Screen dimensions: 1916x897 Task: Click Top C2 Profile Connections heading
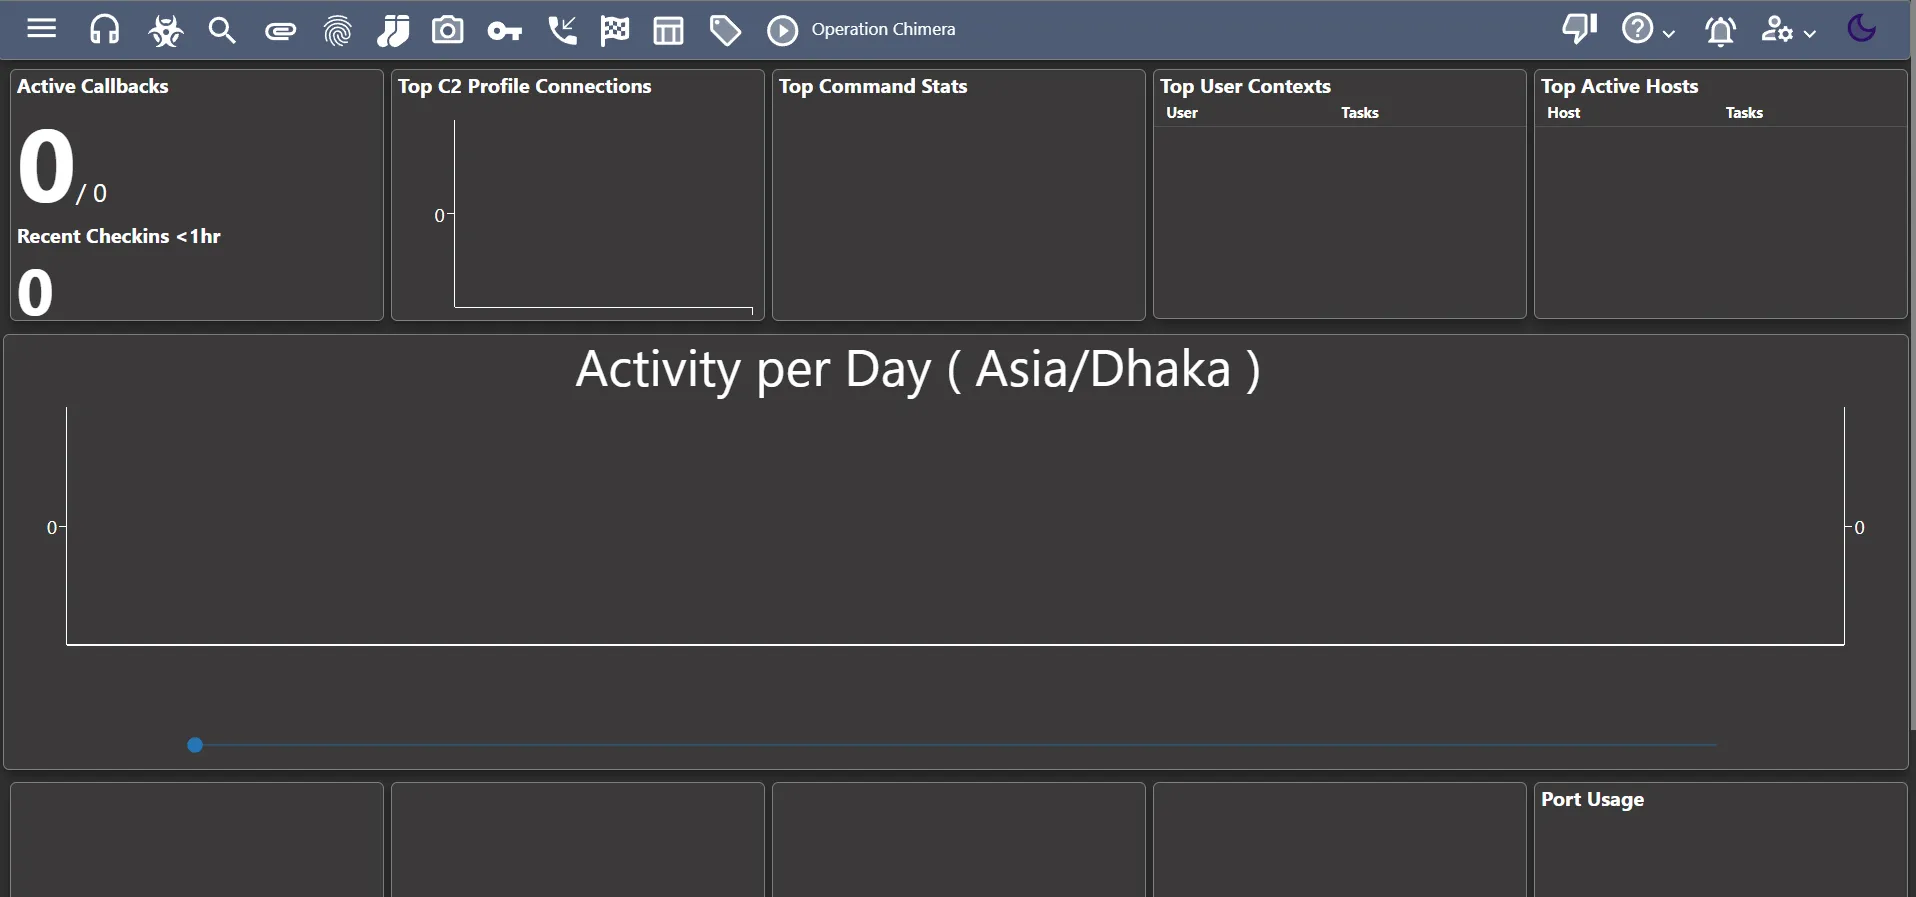(x=525, y=86)
